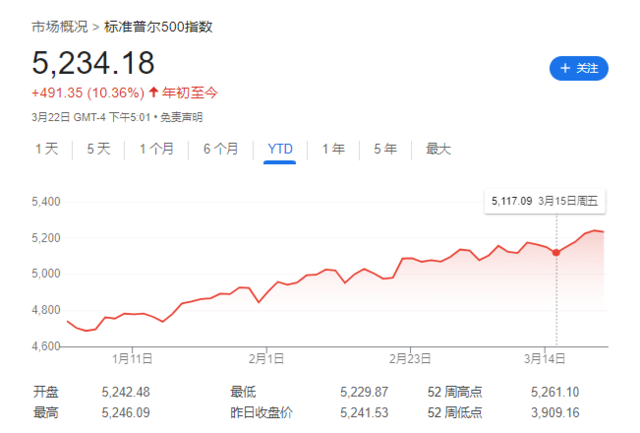Click the plus icon in the 关注 button
Image resolution: width=640 pixels, height=433 pixels.
565,68
